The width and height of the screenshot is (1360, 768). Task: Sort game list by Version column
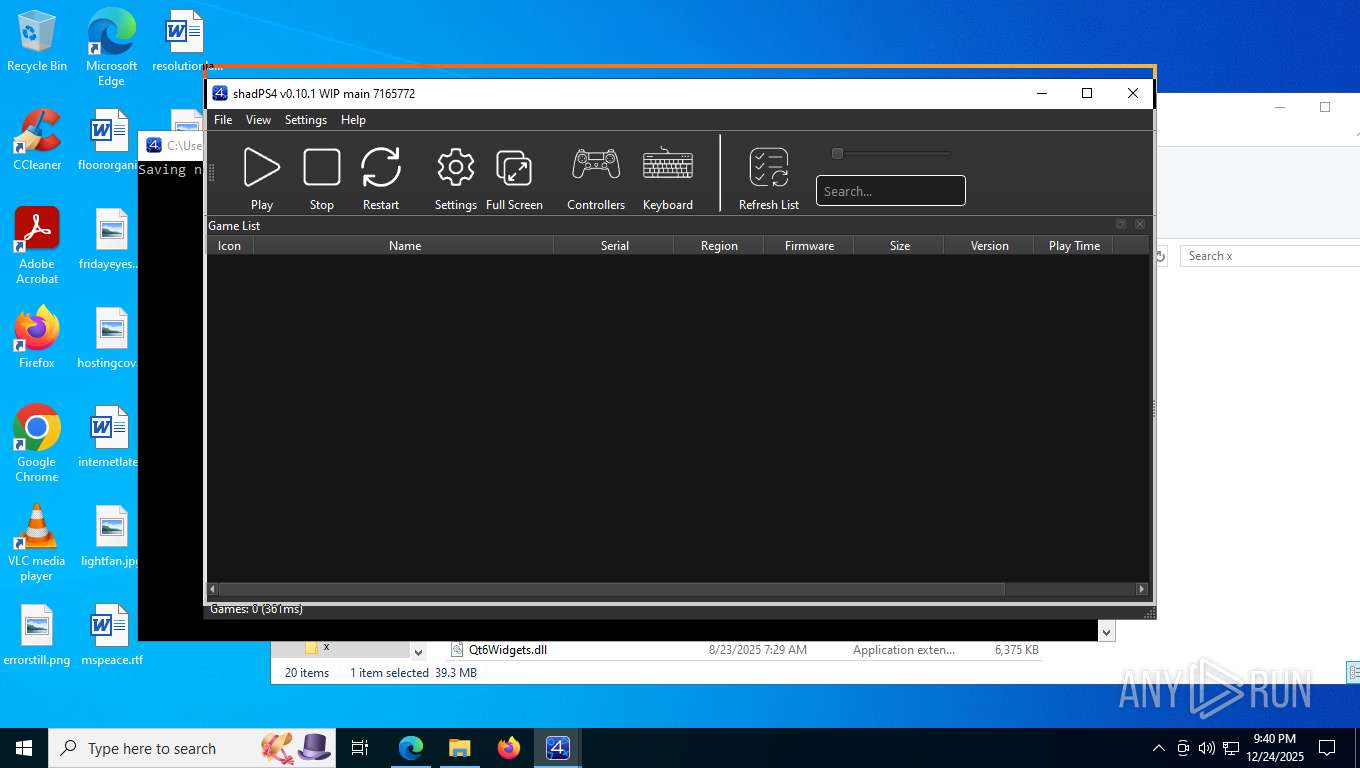click(989, 246)
